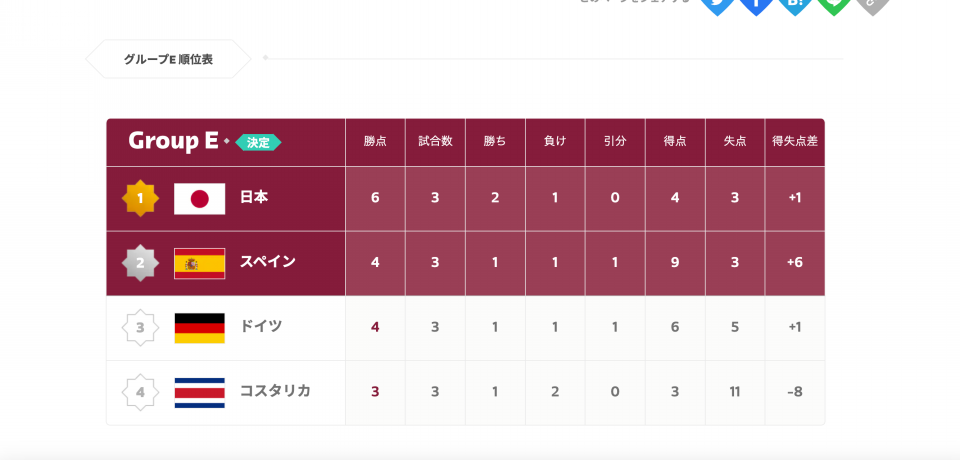Open スペイン team name
Image resolution: width=960 pixels, height=460 pixels.
pyautogui.click(x=268, y=262)
